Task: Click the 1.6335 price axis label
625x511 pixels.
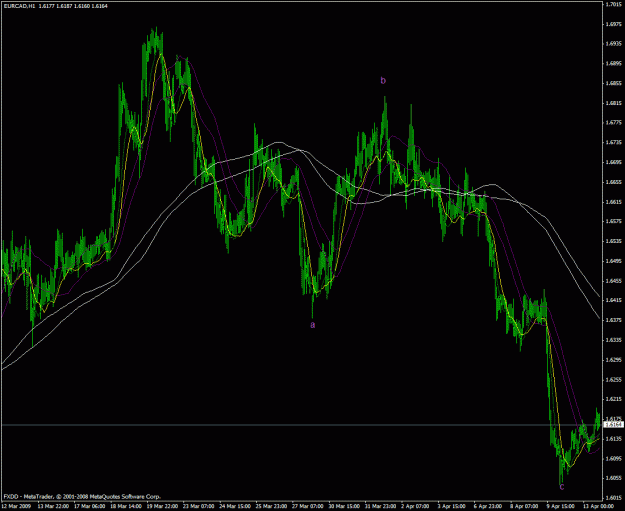Action: tap(613, 340)
